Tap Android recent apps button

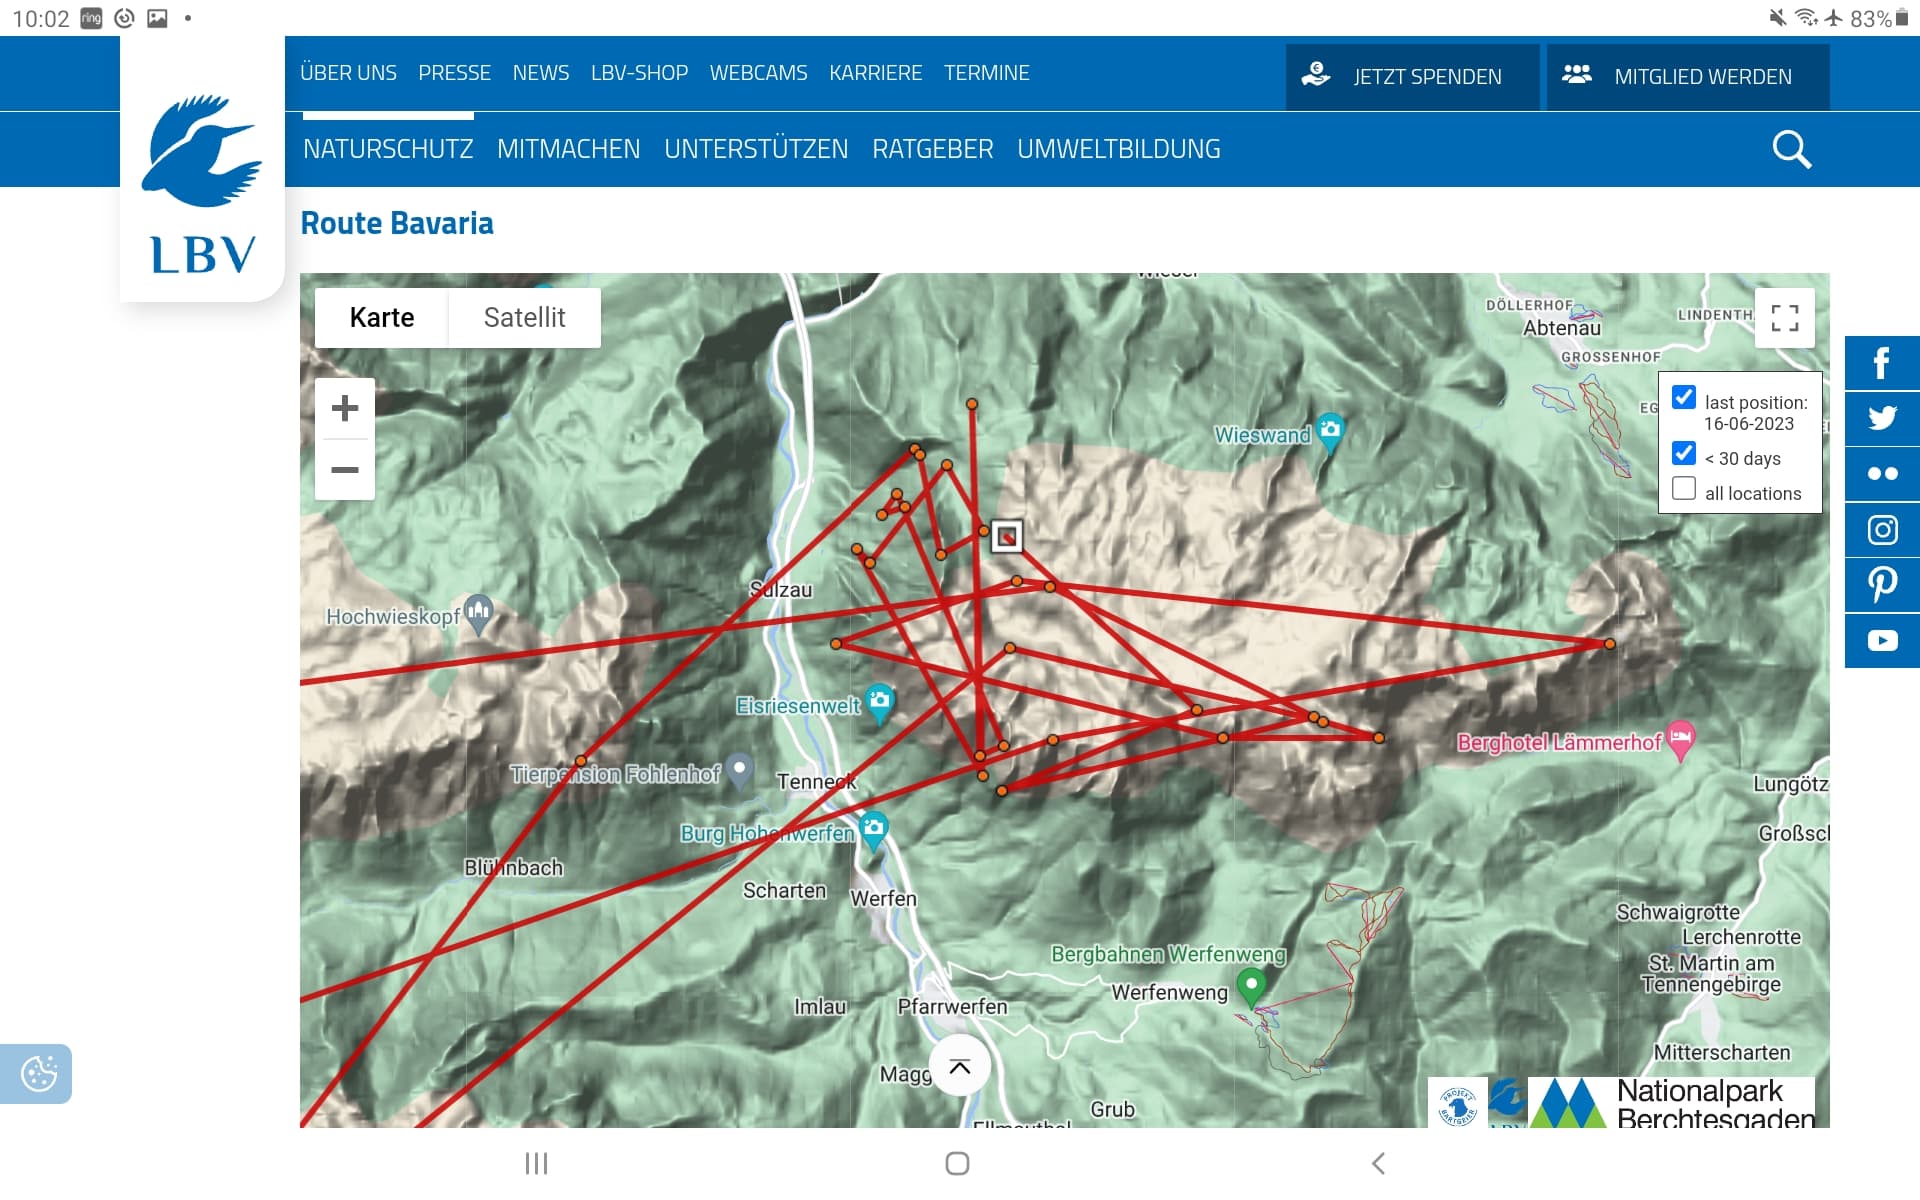537,1163
